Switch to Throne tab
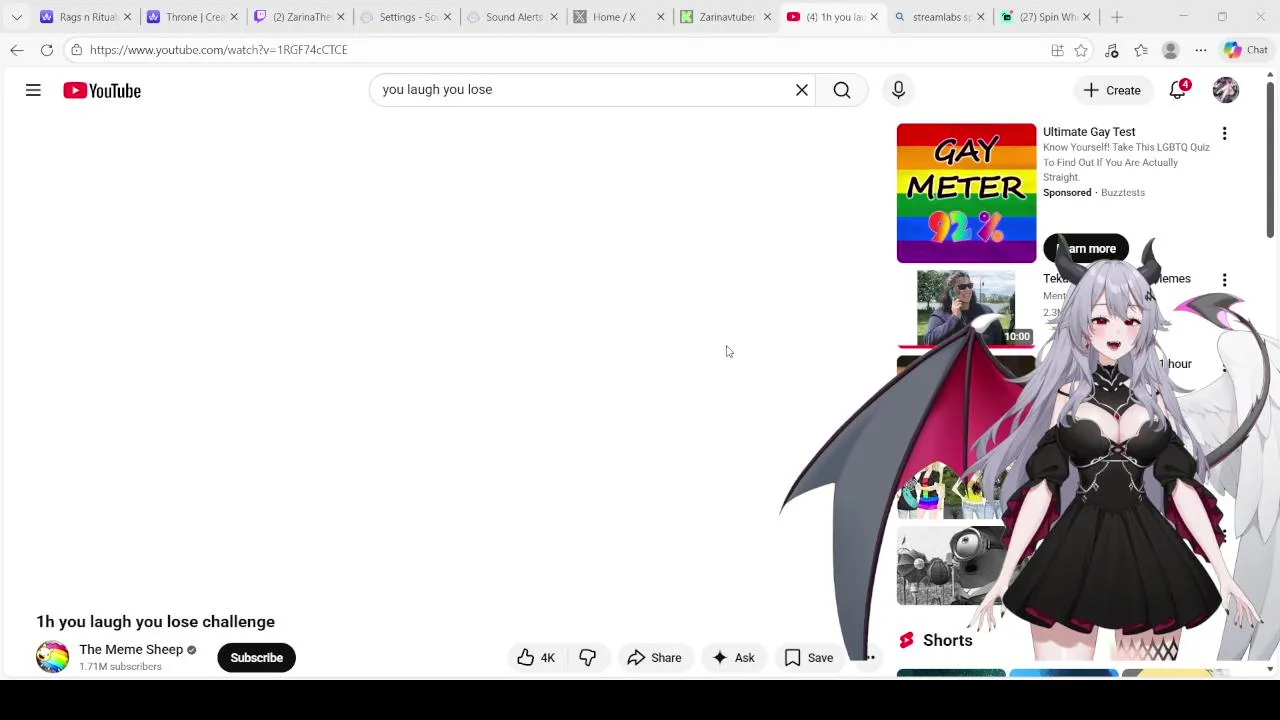1280x720 pixels. (x=191, y=17)
